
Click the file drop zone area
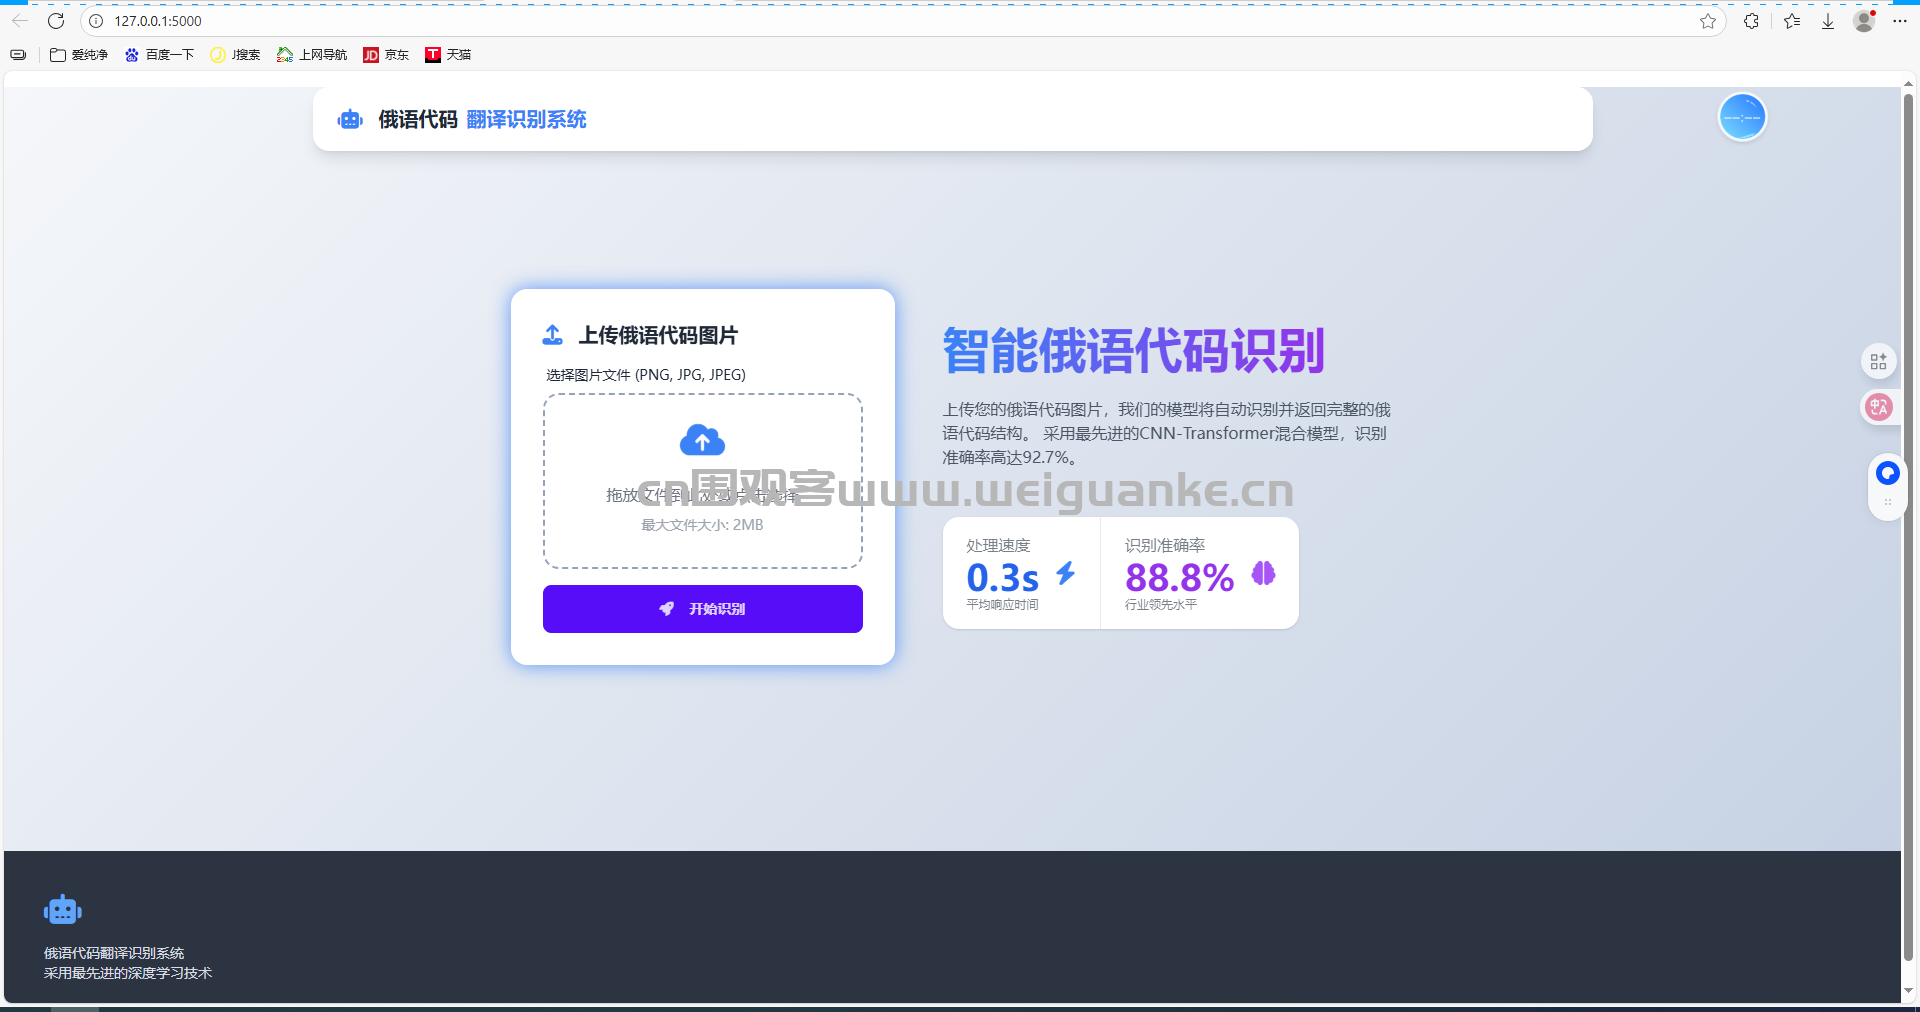coord(702,481)
